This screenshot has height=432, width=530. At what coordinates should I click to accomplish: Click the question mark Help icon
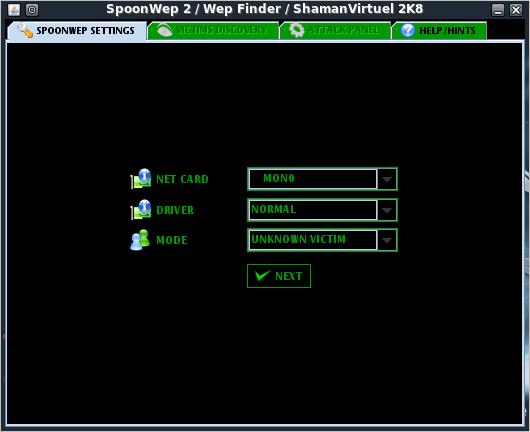click(408, 30)
